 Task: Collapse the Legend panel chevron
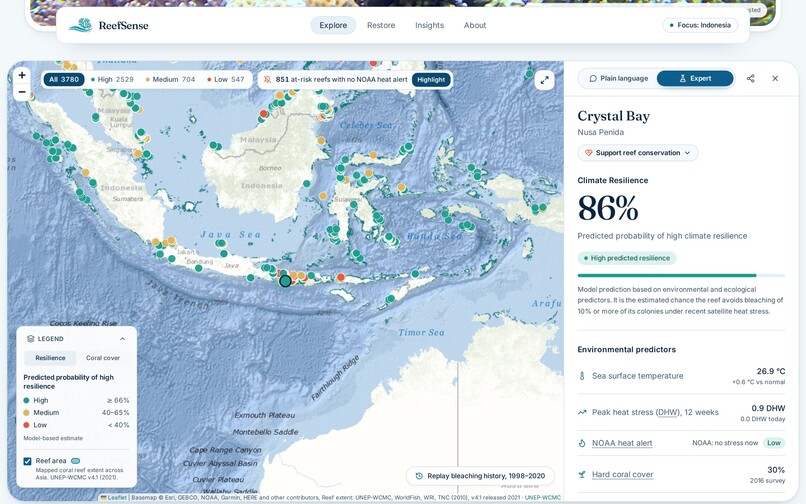point(122,339)
